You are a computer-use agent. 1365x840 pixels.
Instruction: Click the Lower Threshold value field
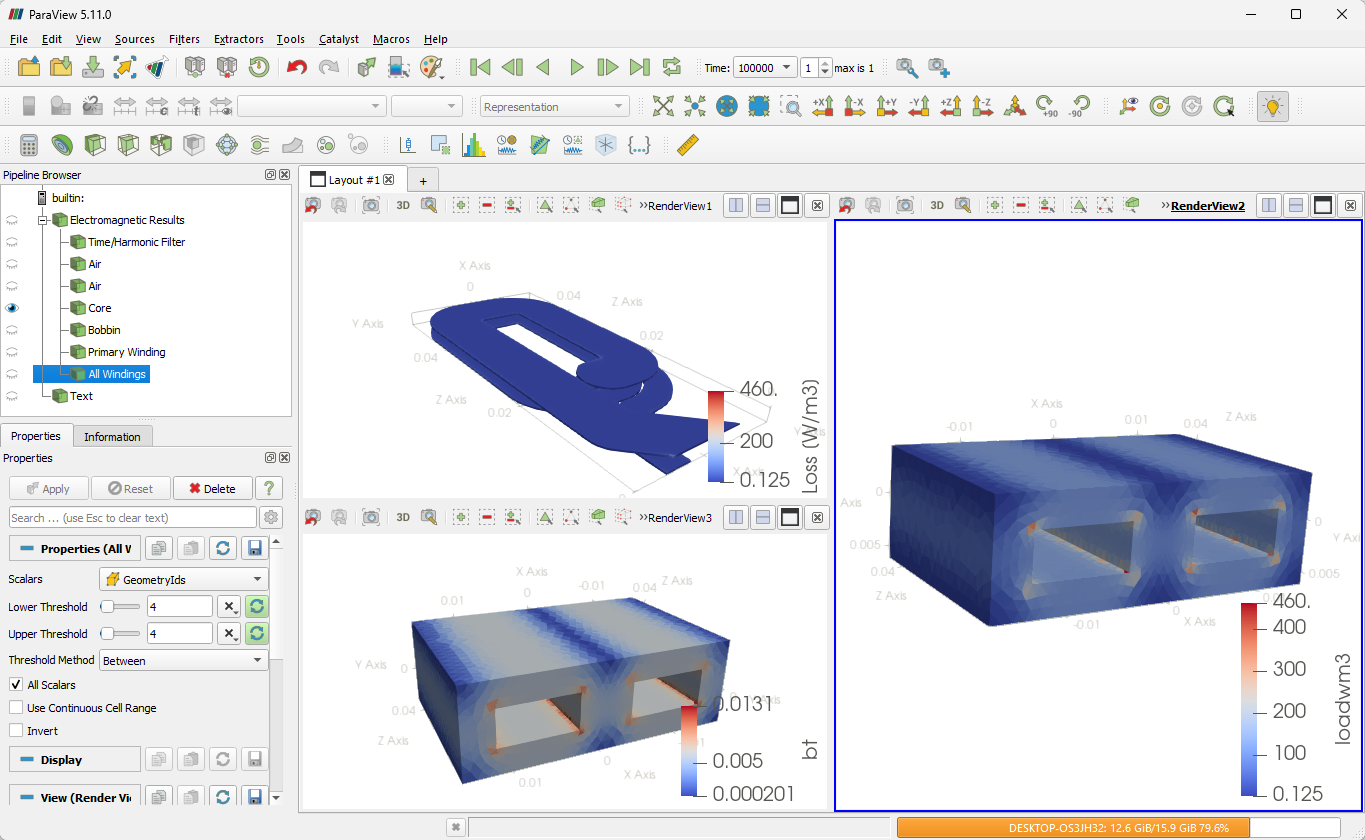[x=180, y=606]
